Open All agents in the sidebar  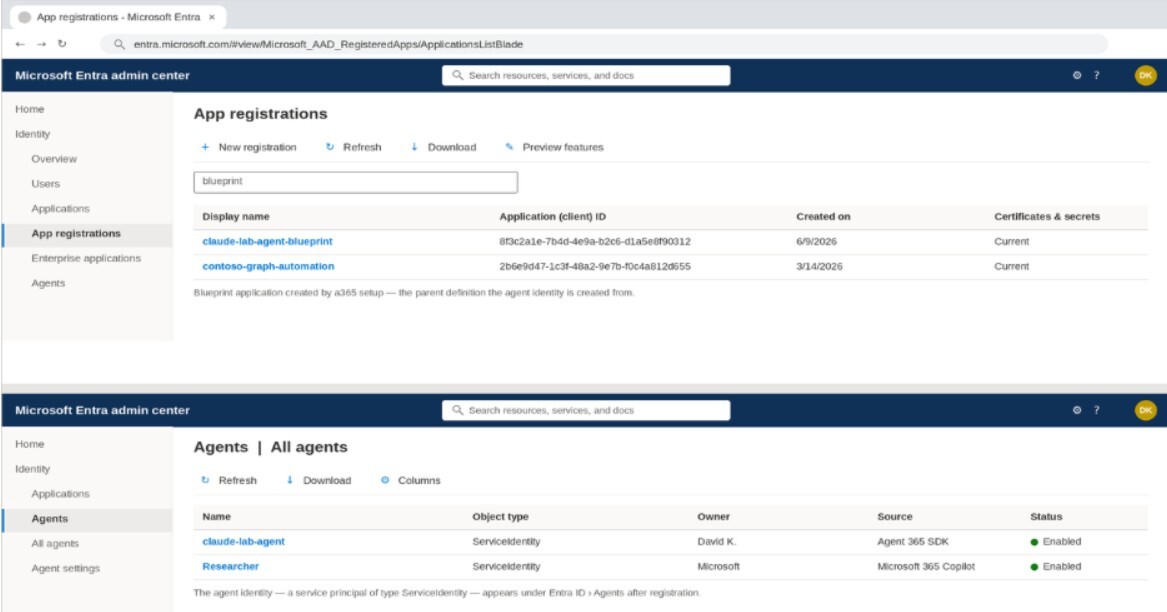click(x=55, y=544)
